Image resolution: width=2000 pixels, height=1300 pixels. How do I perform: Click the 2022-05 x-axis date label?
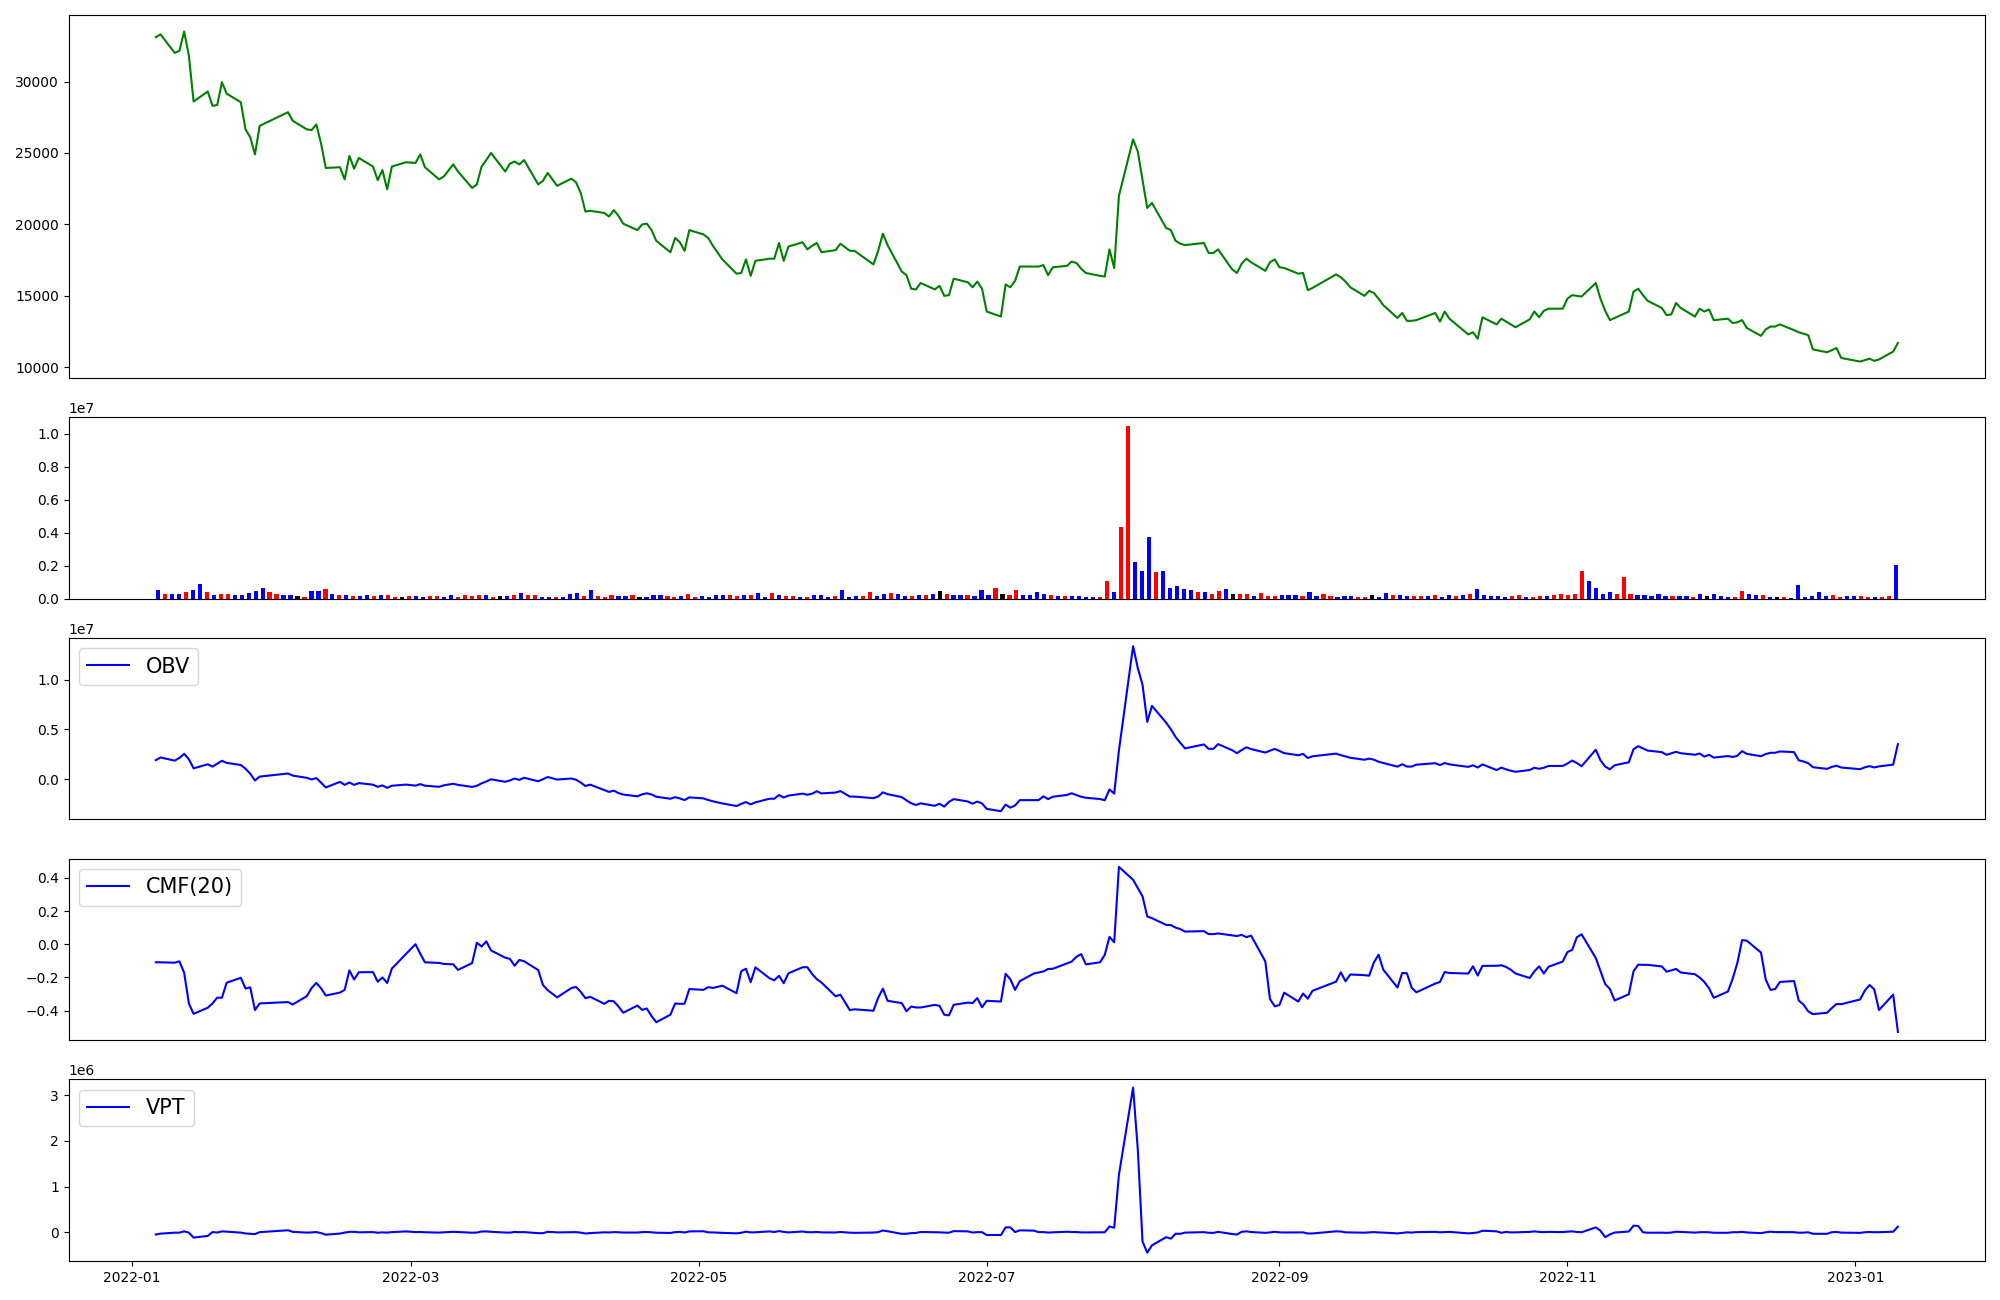point(699,1277)
